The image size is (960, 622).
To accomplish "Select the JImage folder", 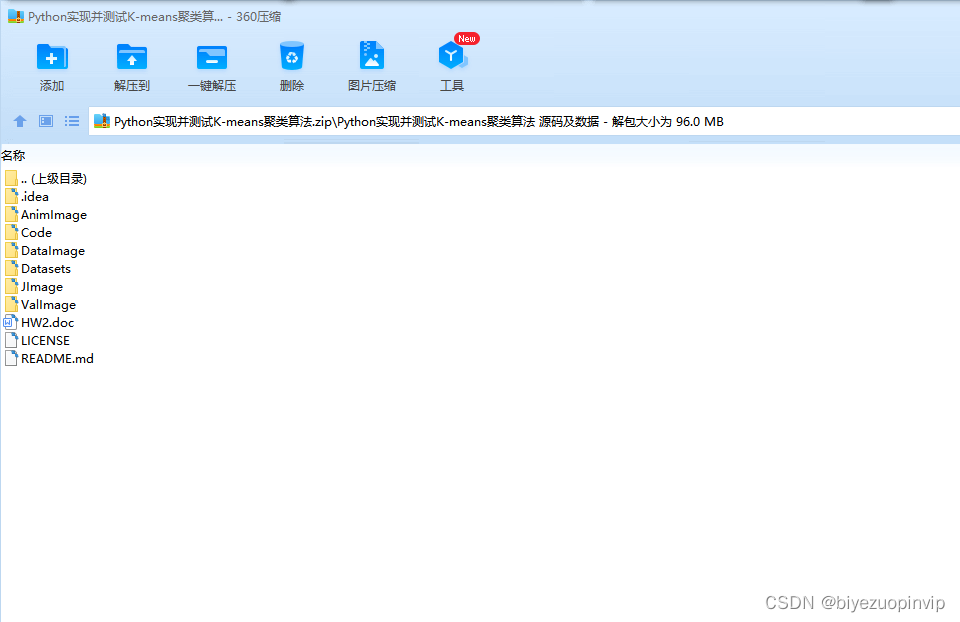I will (34, 287).
